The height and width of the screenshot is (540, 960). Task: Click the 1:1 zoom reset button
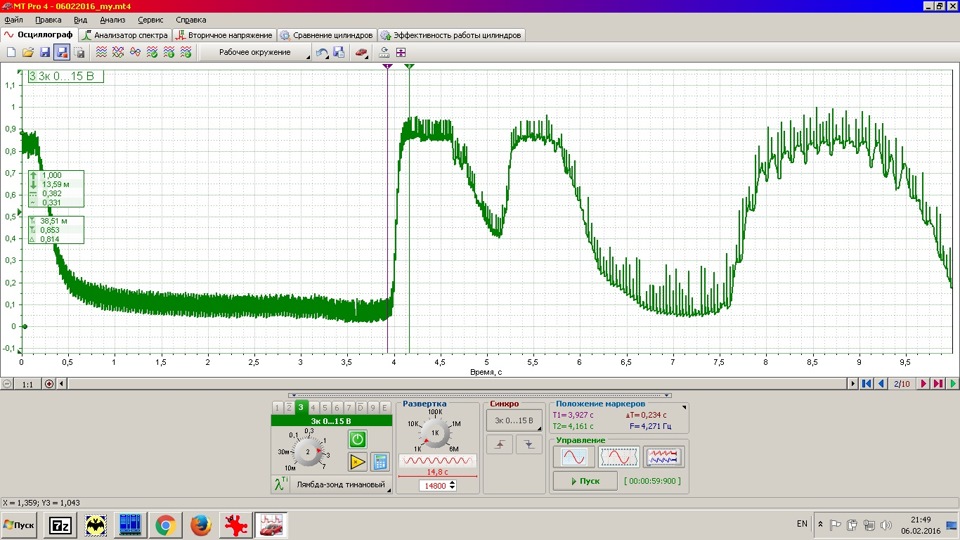pyautogui.click(x=28, y=383)
